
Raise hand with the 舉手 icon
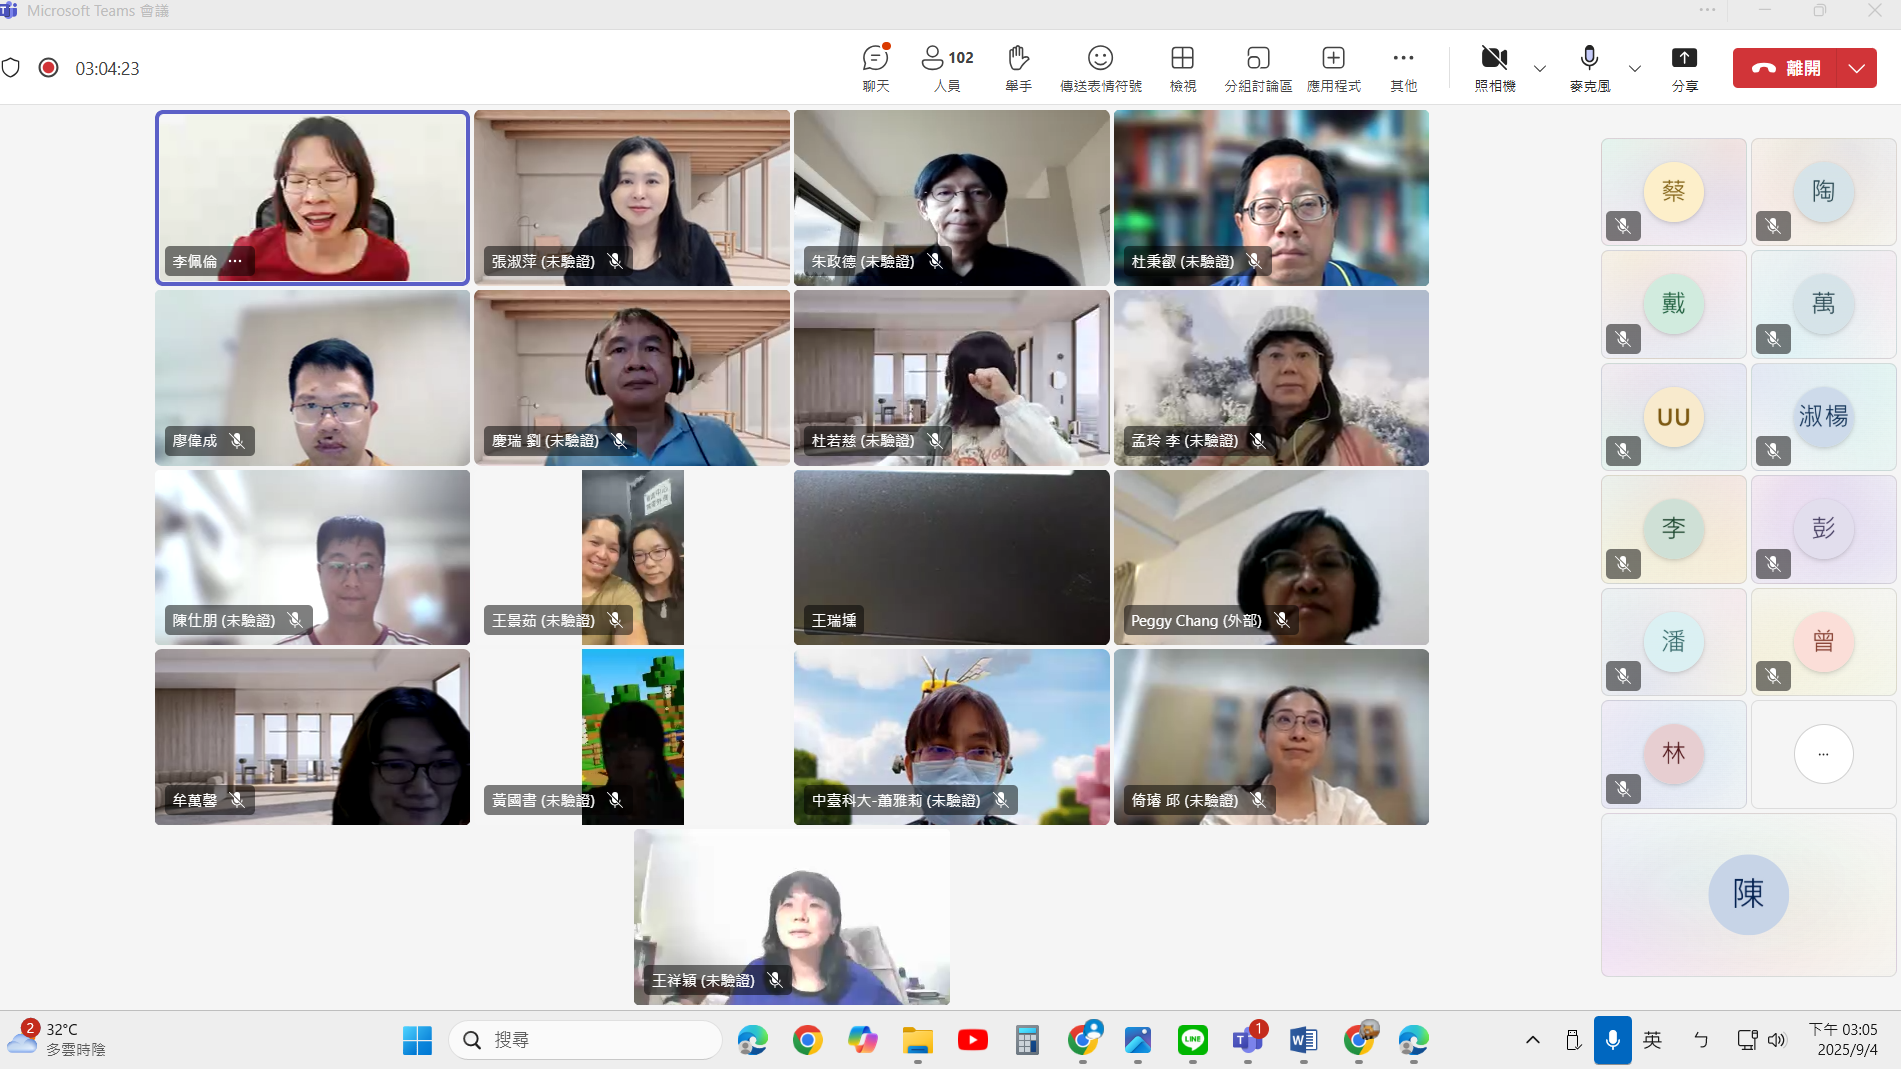[1018, 67]
